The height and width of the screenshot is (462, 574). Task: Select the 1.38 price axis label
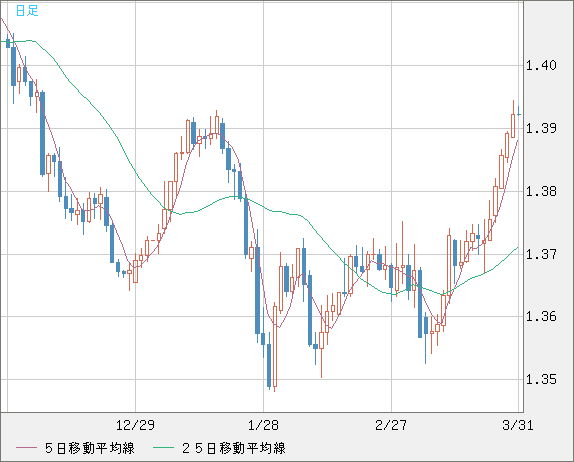541,191
